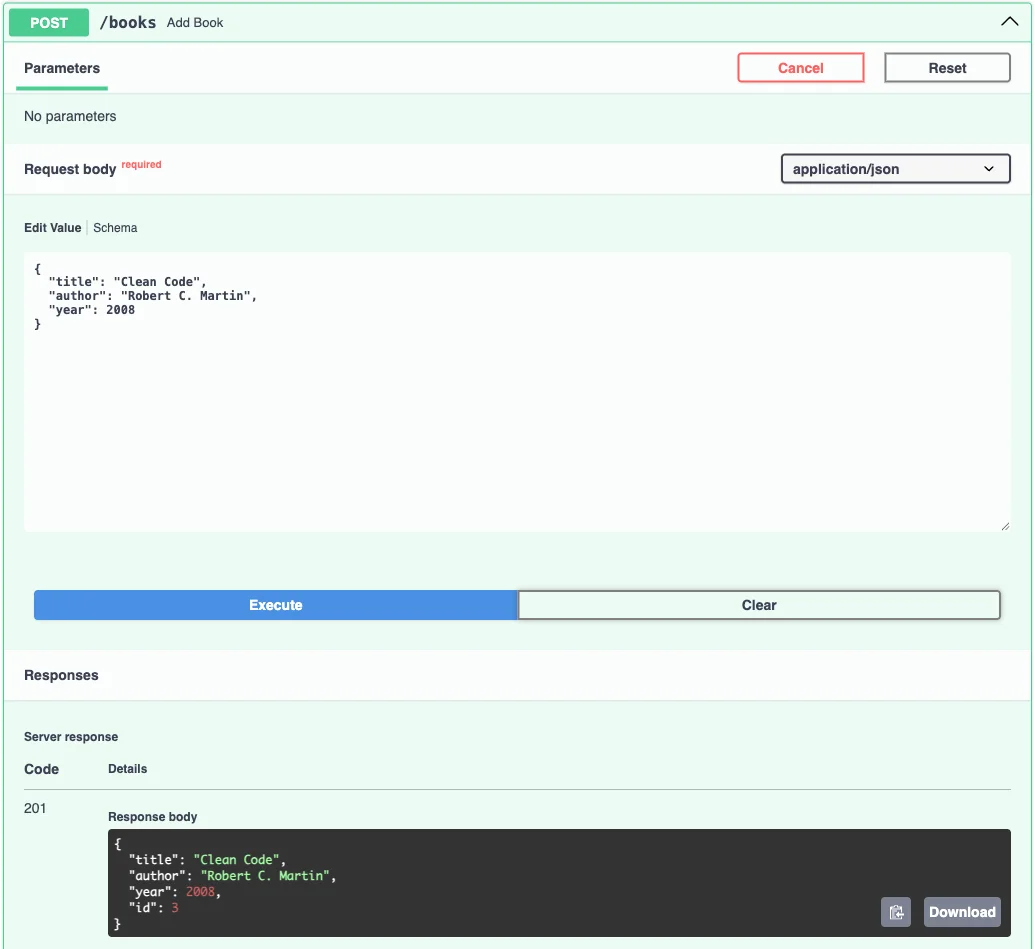The width and height of the screenshot is (1035, 949).
Task: Click the "Response body" label
Action: [x=152, y=816]
